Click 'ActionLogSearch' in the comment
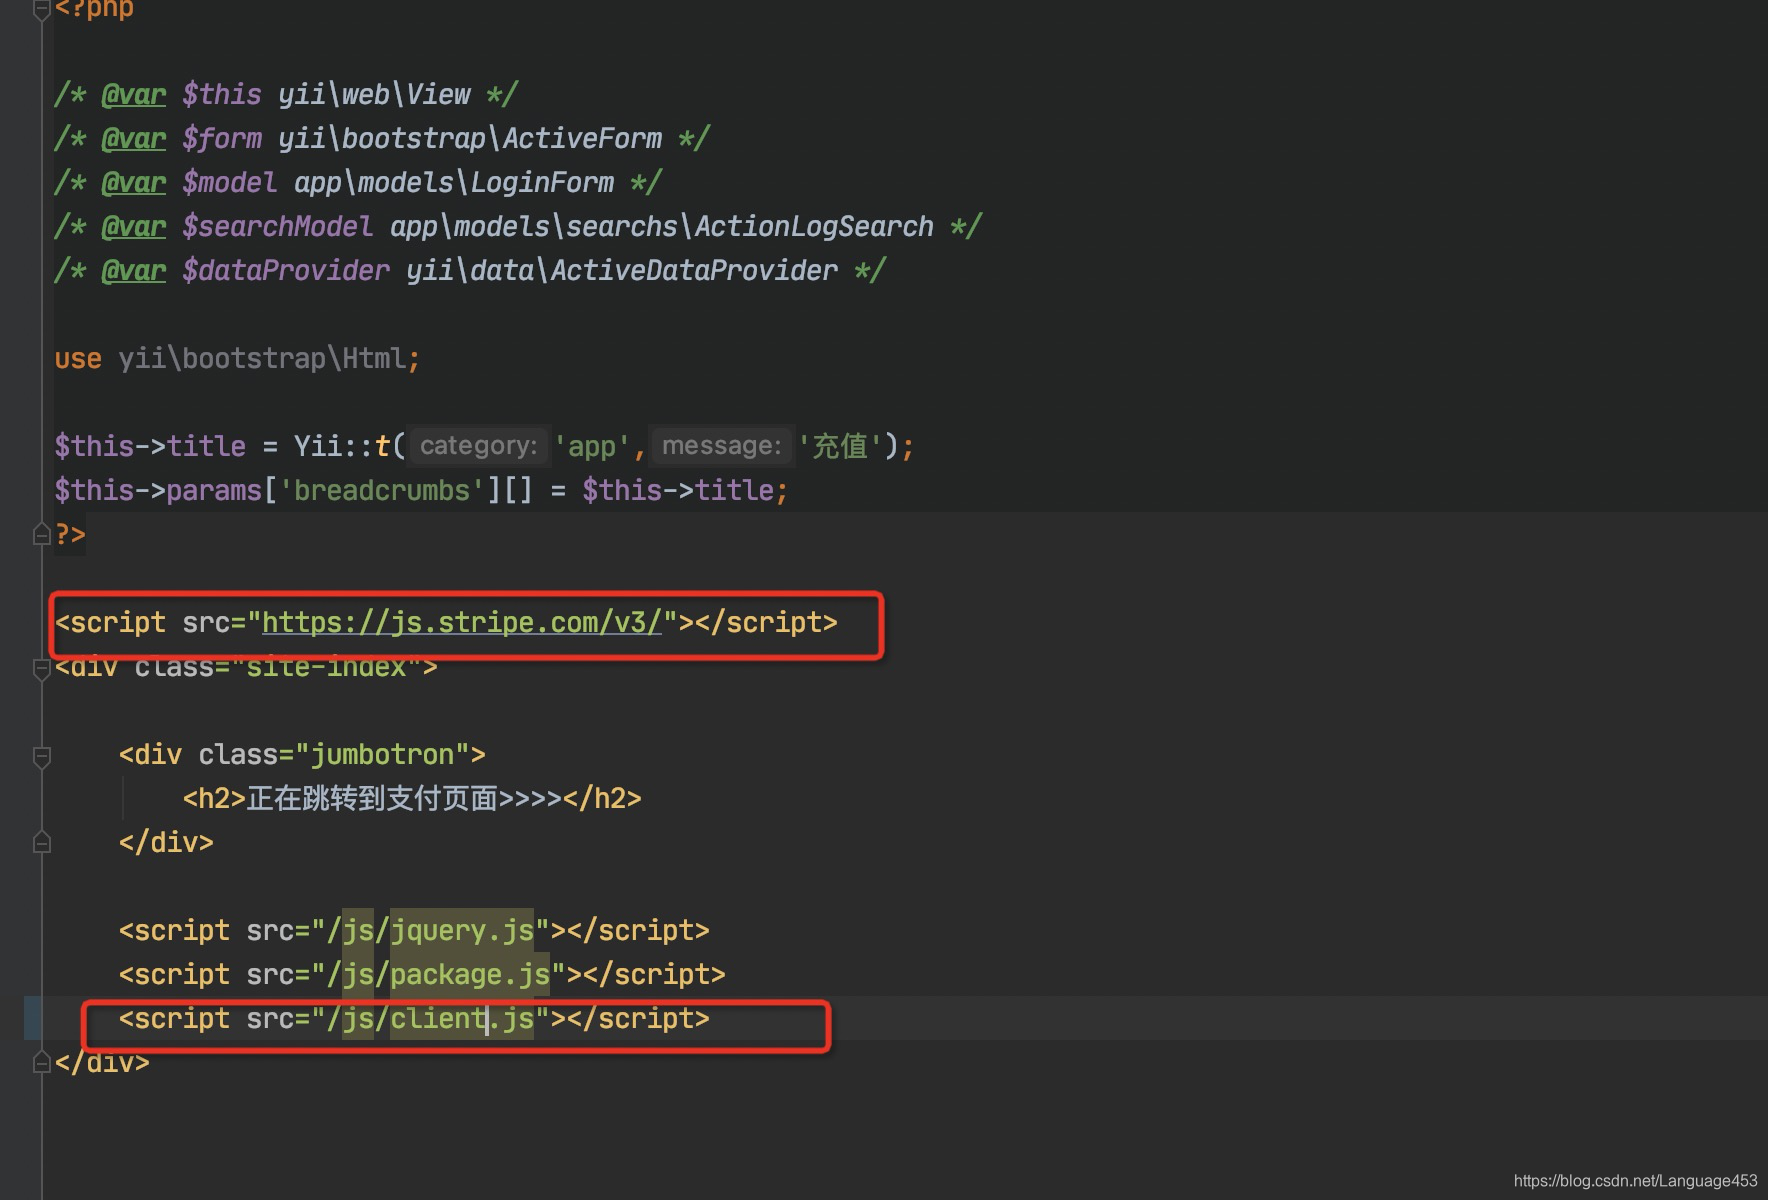This screenshot has width=1768, height=1200. [x=814, y=227]
